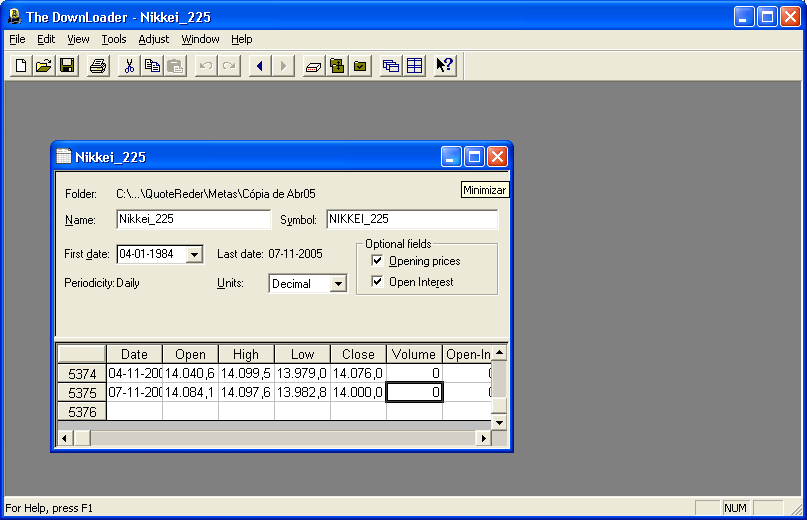Screen dimensions: 807x520
Task: Save using the floppy disk icon
Action: (67, 66)
